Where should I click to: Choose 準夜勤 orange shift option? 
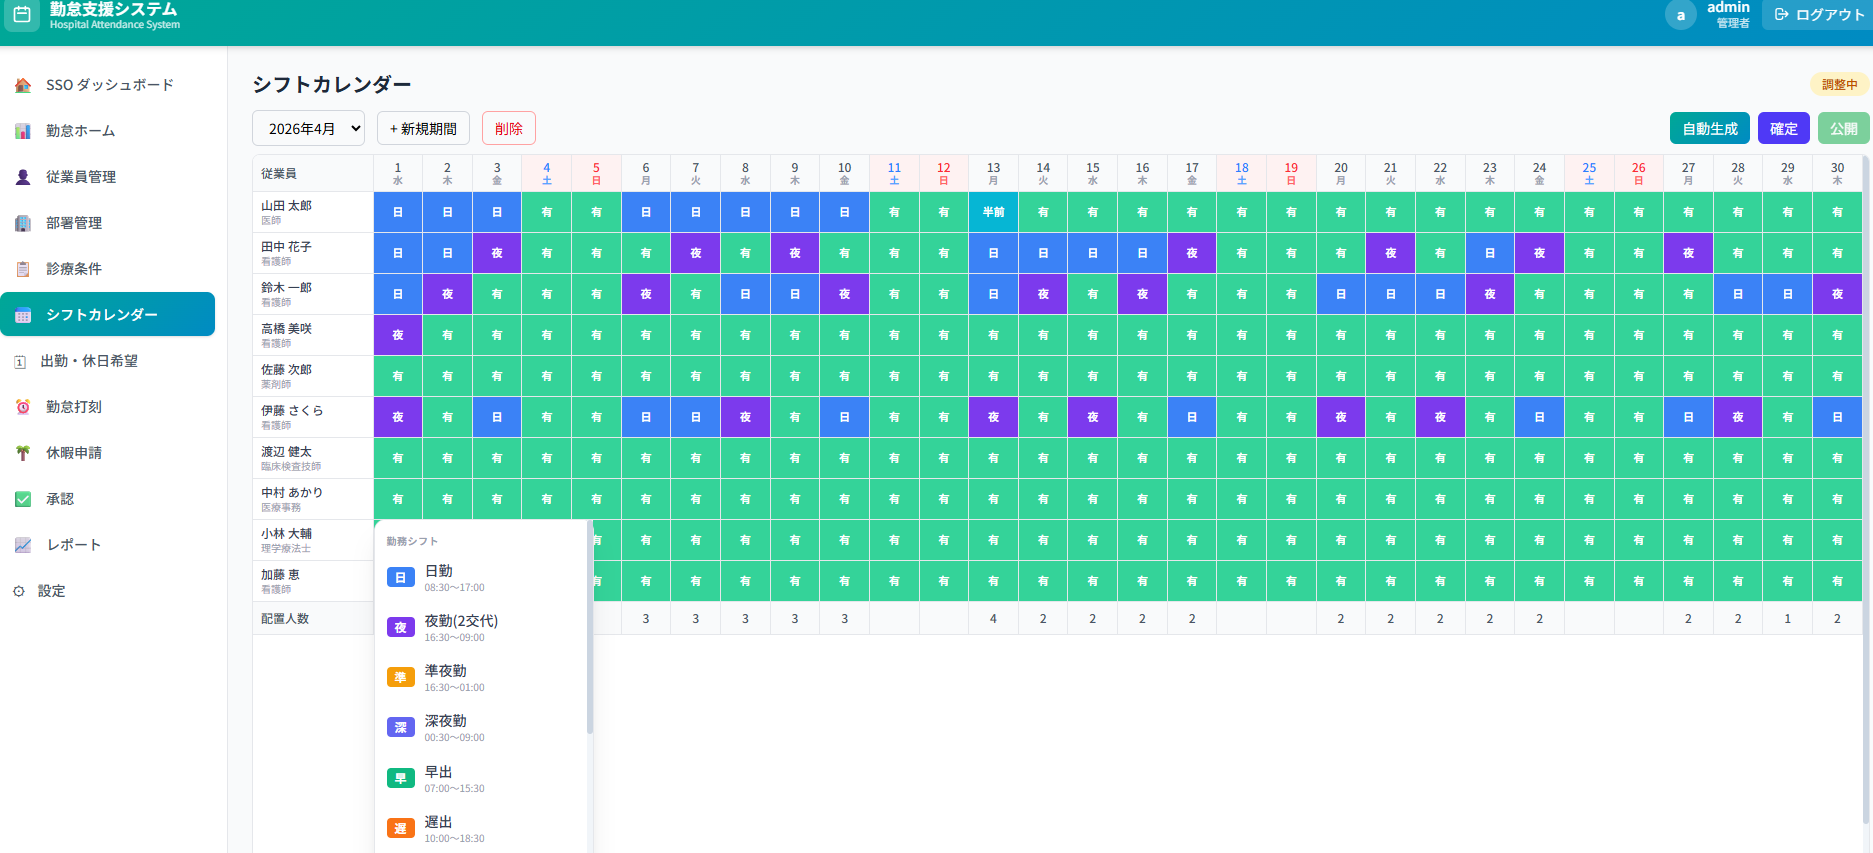[445, 677]
